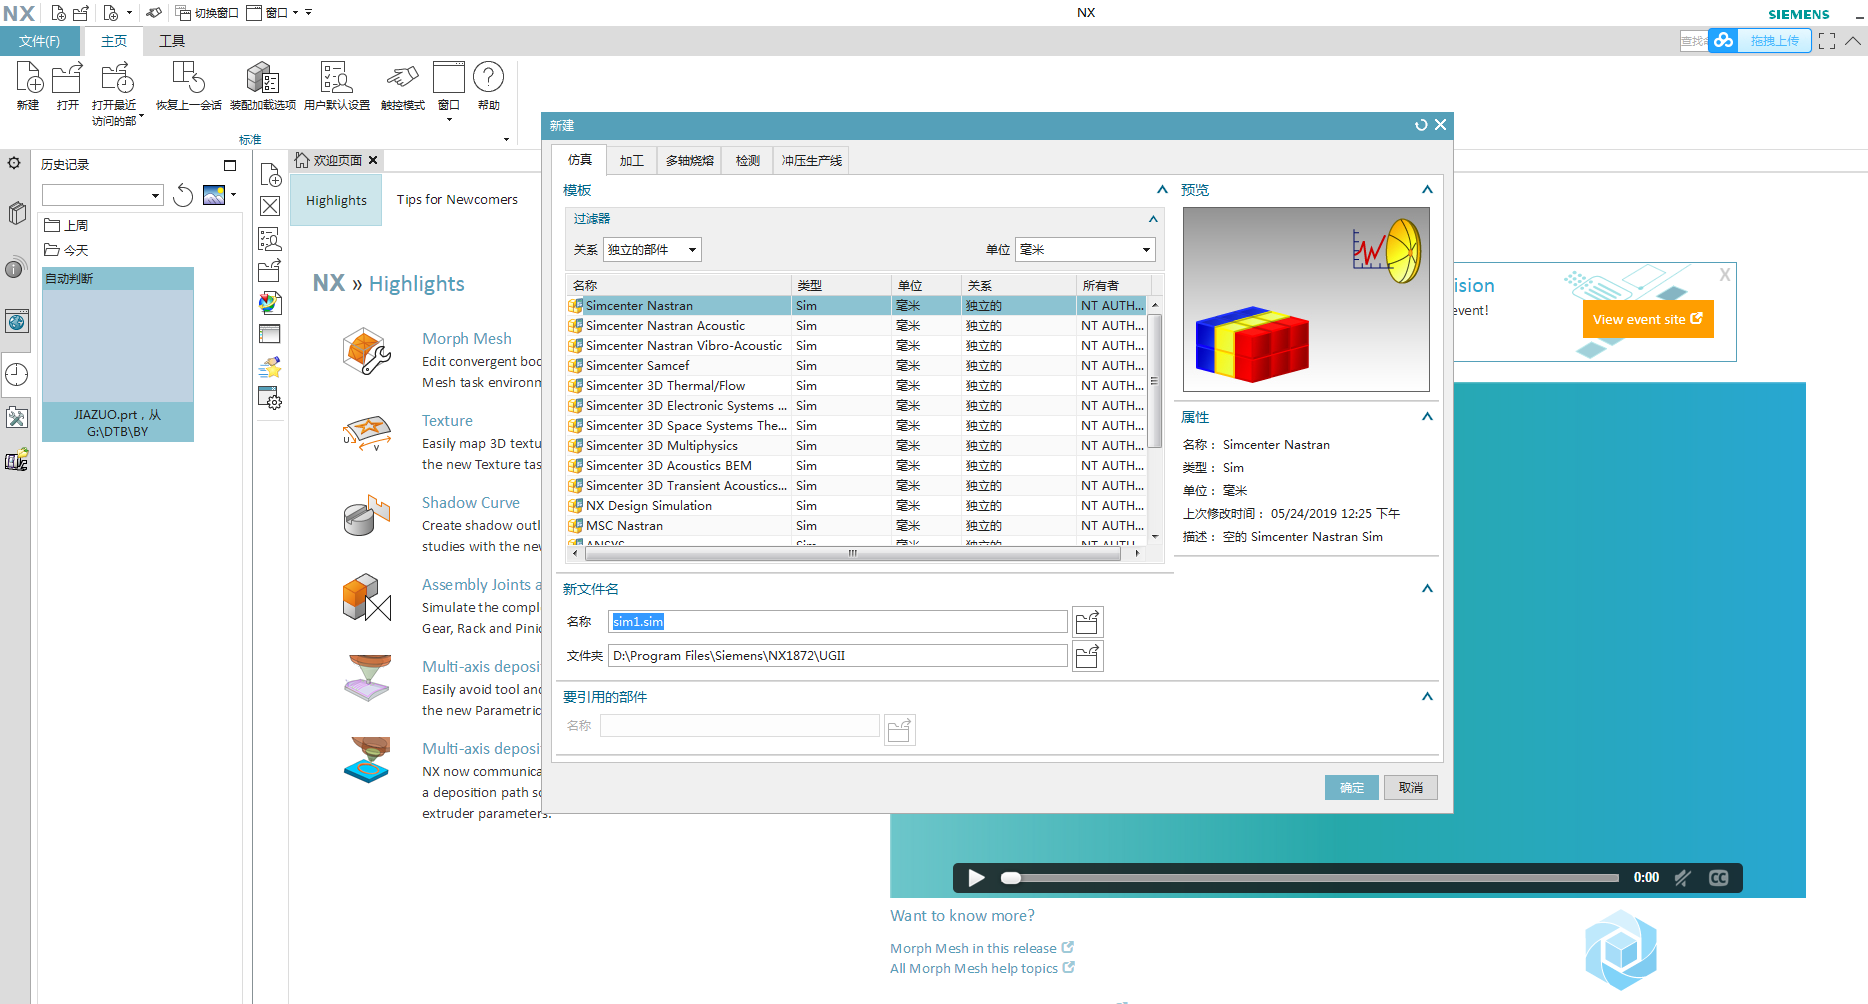The width and height of the screenshot is (1868, 1004).
Task: Switch to the 检测 tab
Action: (x=748, y=161)
